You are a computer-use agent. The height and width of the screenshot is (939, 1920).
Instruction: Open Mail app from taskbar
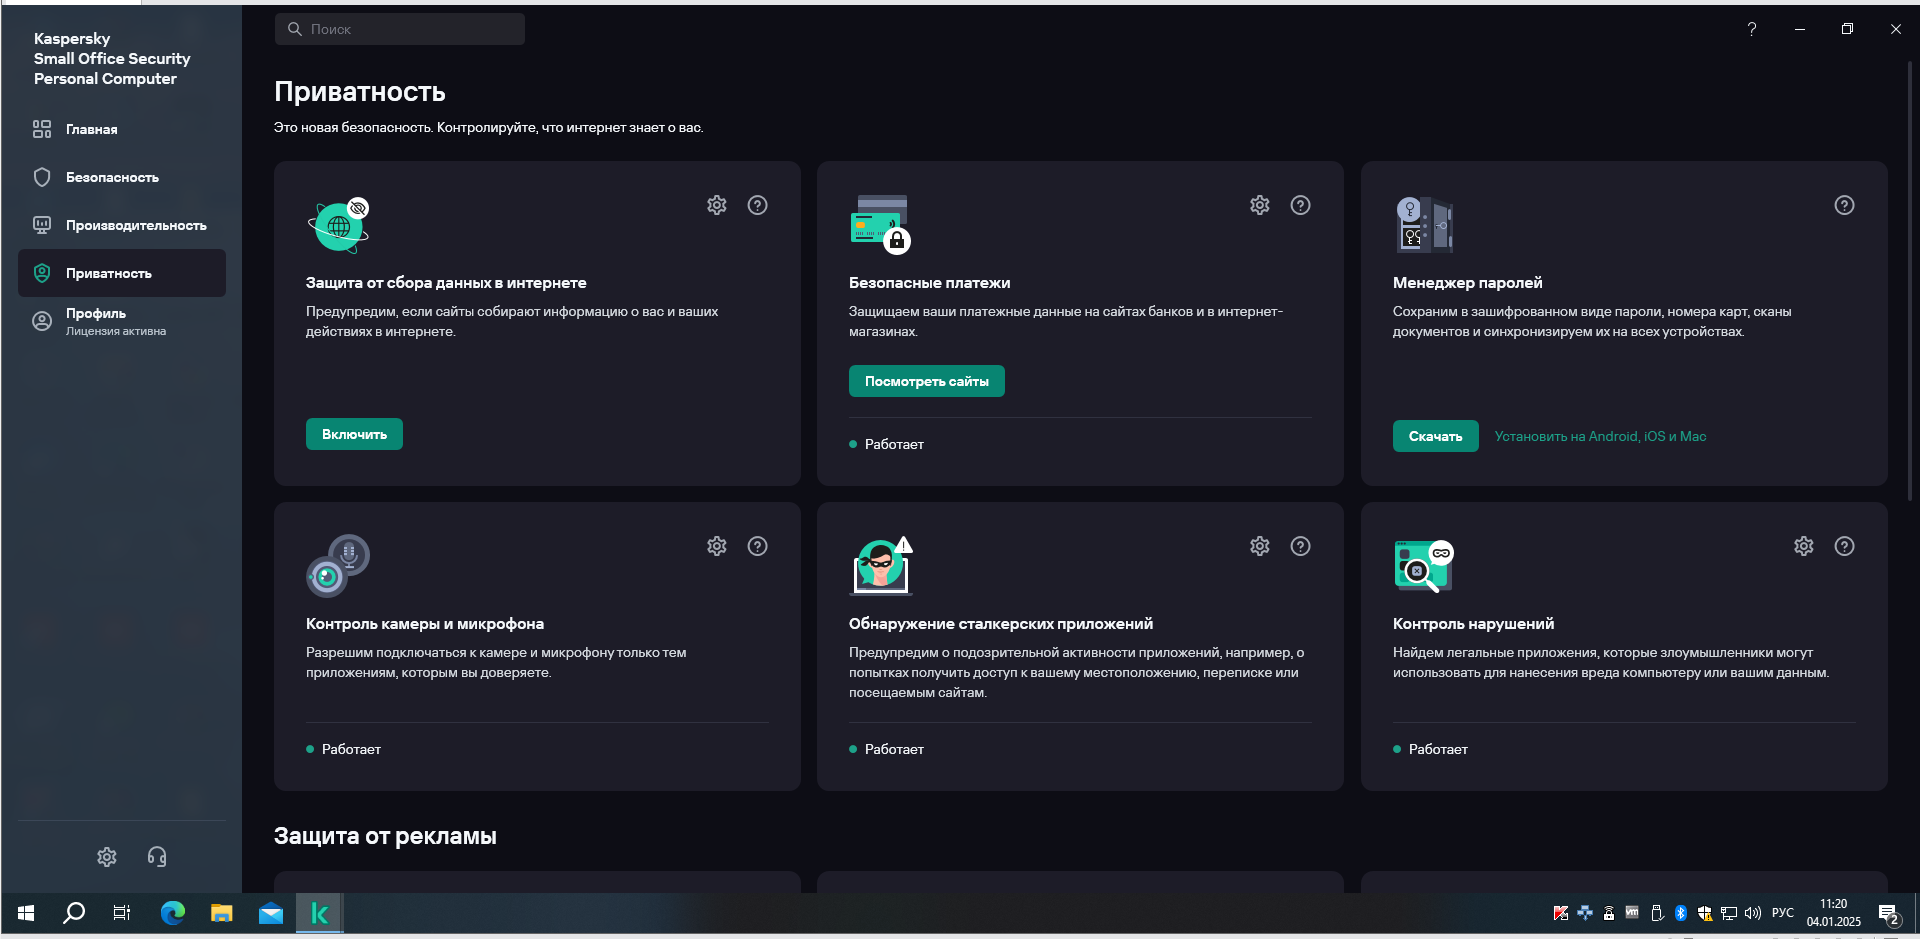coord(271,913)
